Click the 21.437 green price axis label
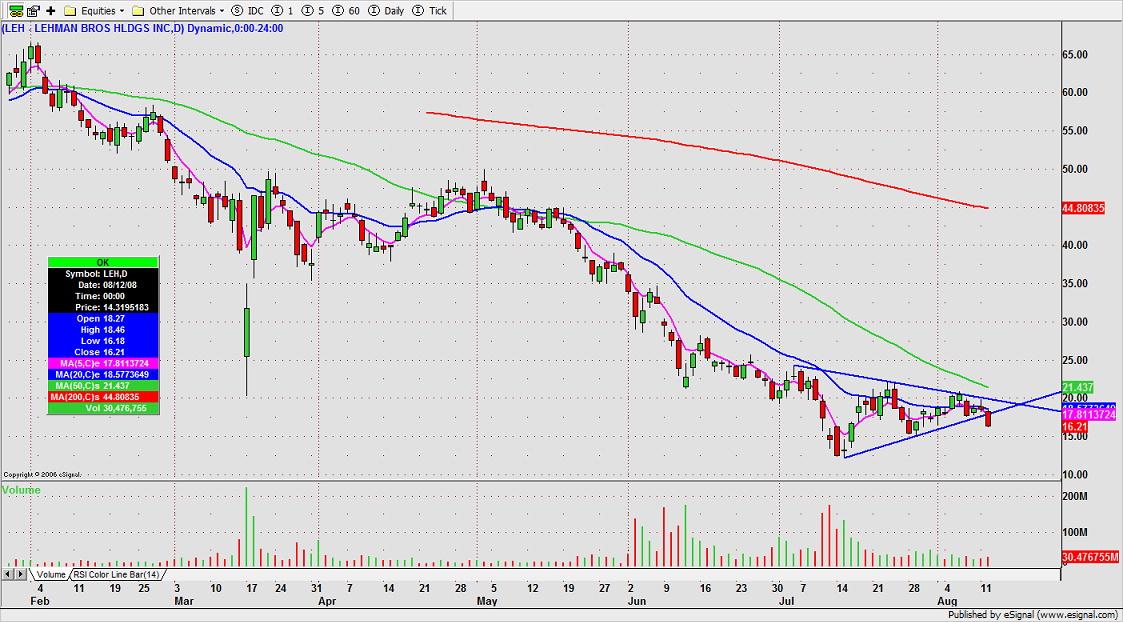Image resolution: width=1123 pixels, height=622 pixels. (1076, 386)
